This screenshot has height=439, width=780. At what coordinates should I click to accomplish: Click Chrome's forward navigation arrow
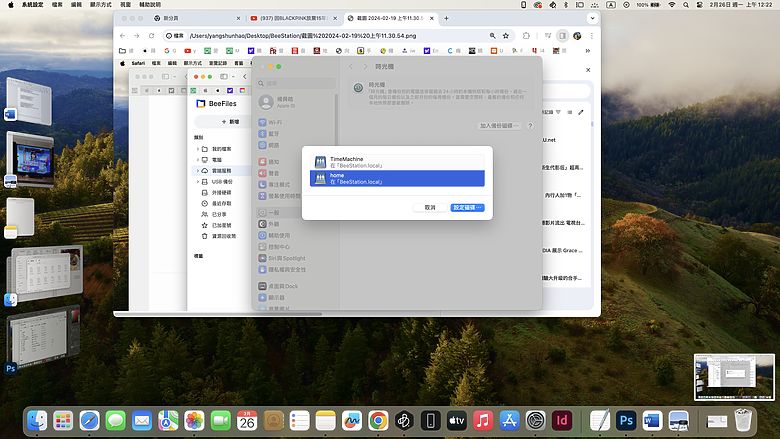coord(137,36)
